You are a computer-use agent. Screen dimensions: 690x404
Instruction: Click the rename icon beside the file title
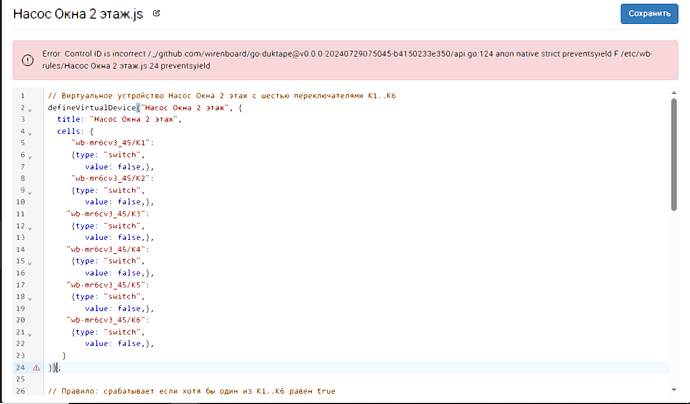pyautogui.click(x=156, y=14)
